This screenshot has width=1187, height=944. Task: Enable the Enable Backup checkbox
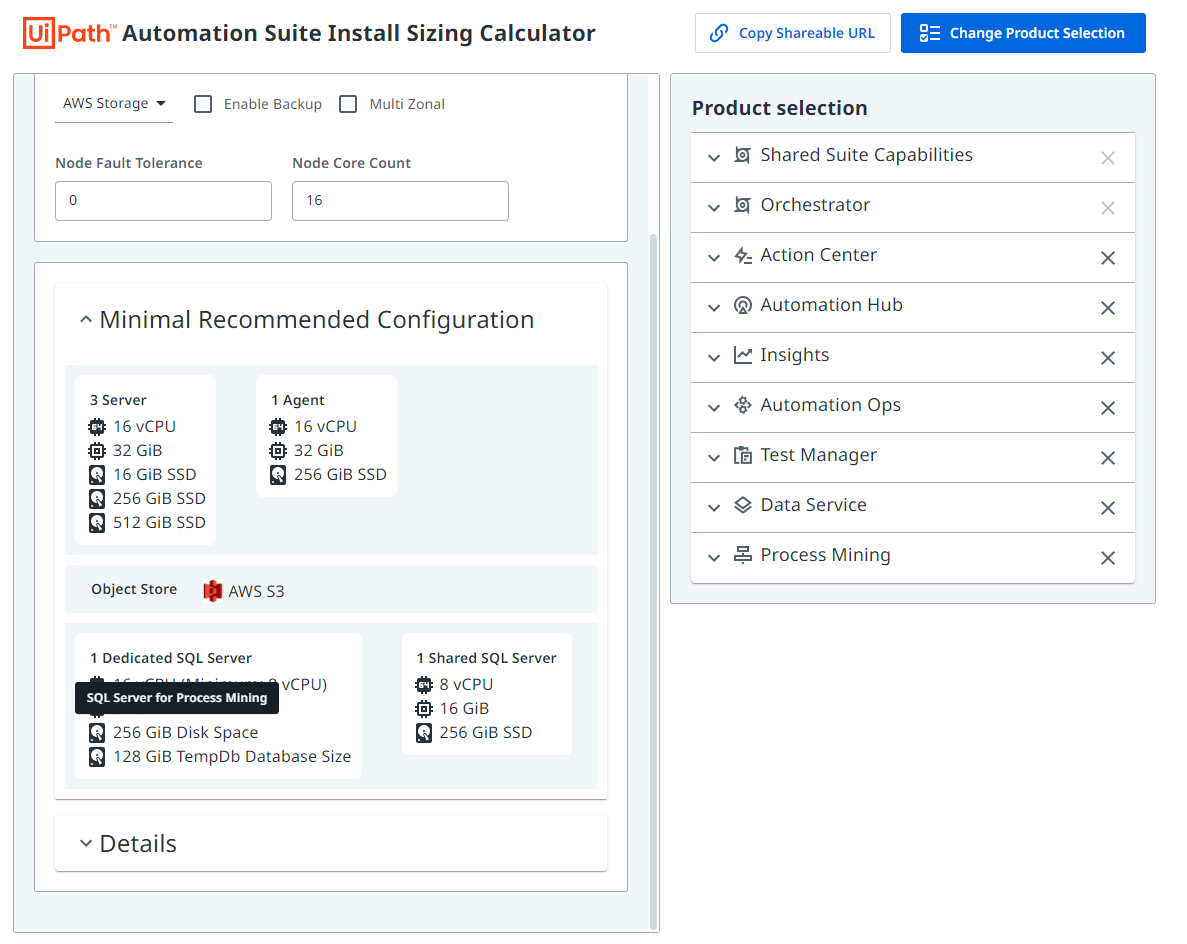(x=203, y=103)
